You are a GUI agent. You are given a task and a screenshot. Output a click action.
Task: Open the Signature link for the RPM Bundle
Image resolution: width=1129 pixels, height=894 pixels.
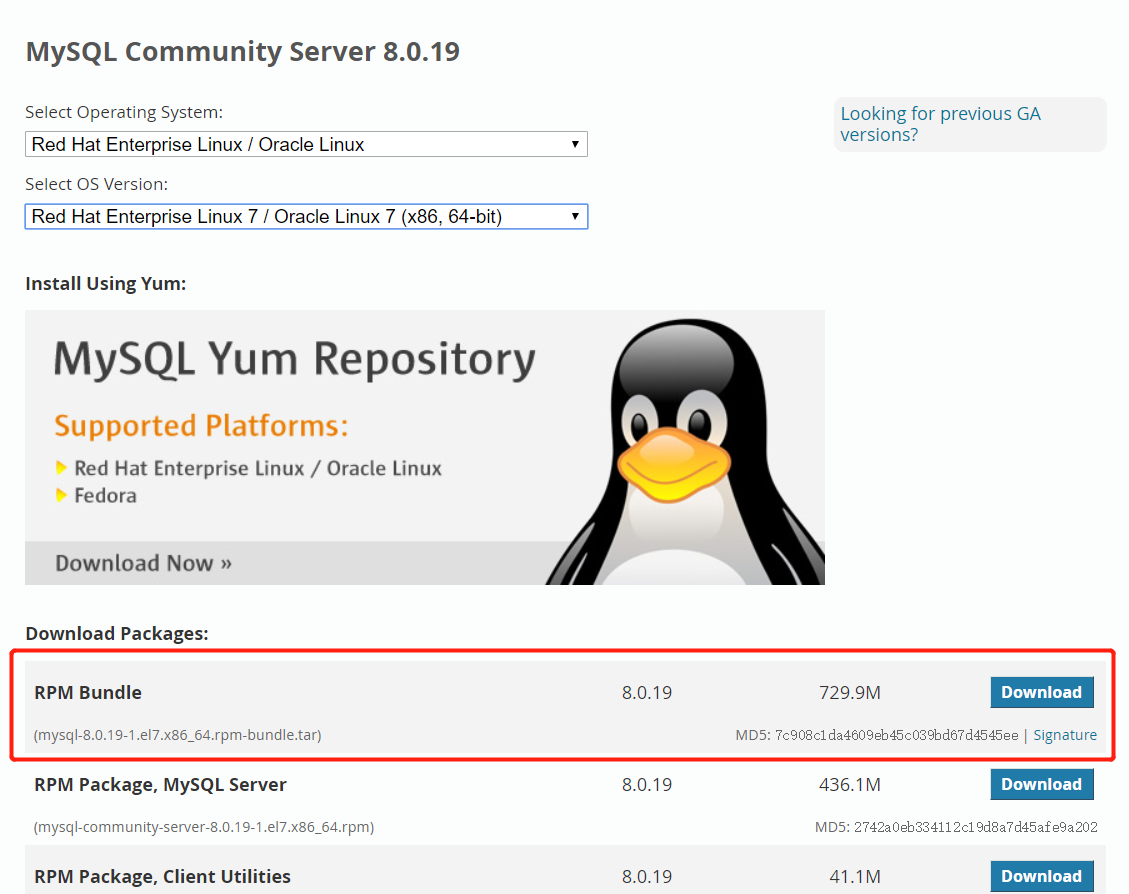click(1065, 734)
